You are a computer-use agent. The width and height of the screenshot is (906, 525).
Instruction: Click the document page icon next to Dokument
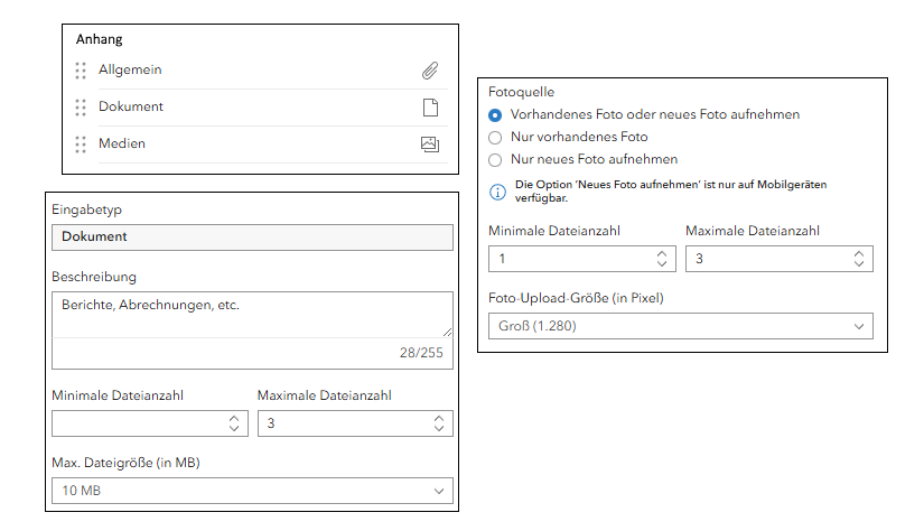point(430,107)
